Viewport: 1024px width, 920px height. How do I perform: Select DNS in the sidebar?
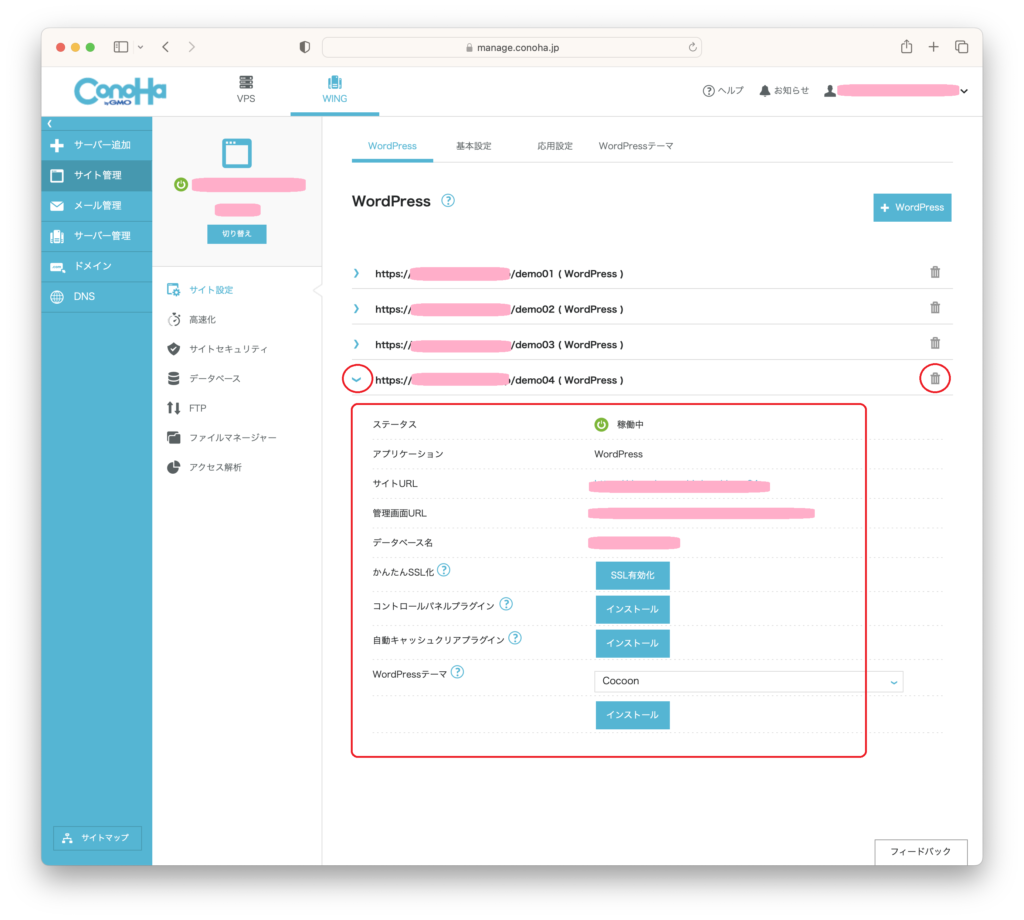(x=97, y=296)
